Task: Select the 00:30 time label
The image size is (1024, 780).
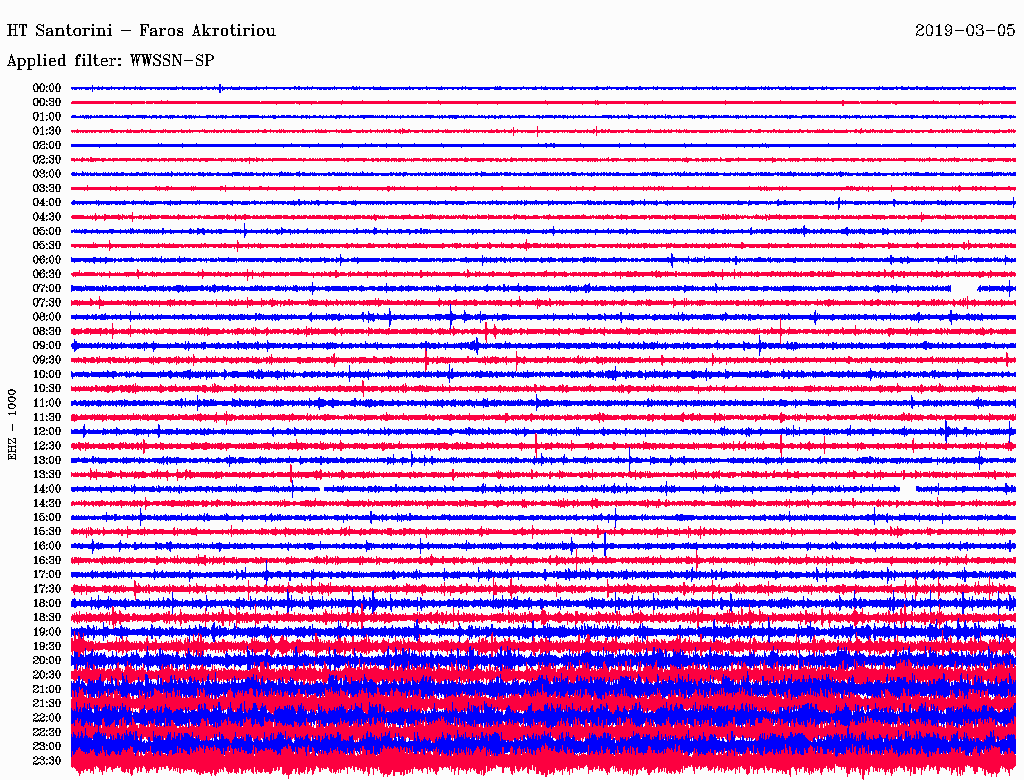Action: [47, 103]
